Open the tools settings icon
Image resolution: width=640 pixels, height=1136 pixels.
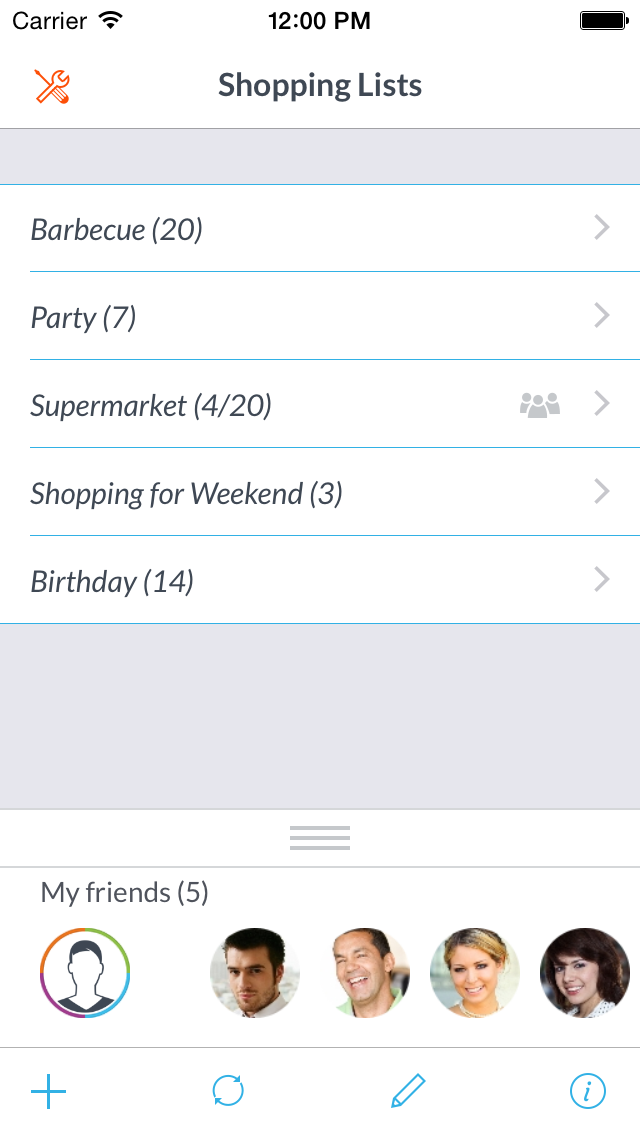coord(52,87)
